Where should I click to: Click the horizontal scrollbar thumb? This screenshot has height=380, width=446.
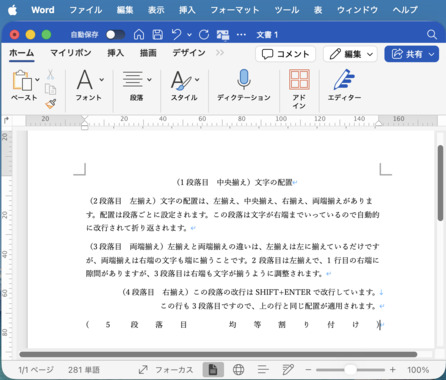click(x=218, y=354)
